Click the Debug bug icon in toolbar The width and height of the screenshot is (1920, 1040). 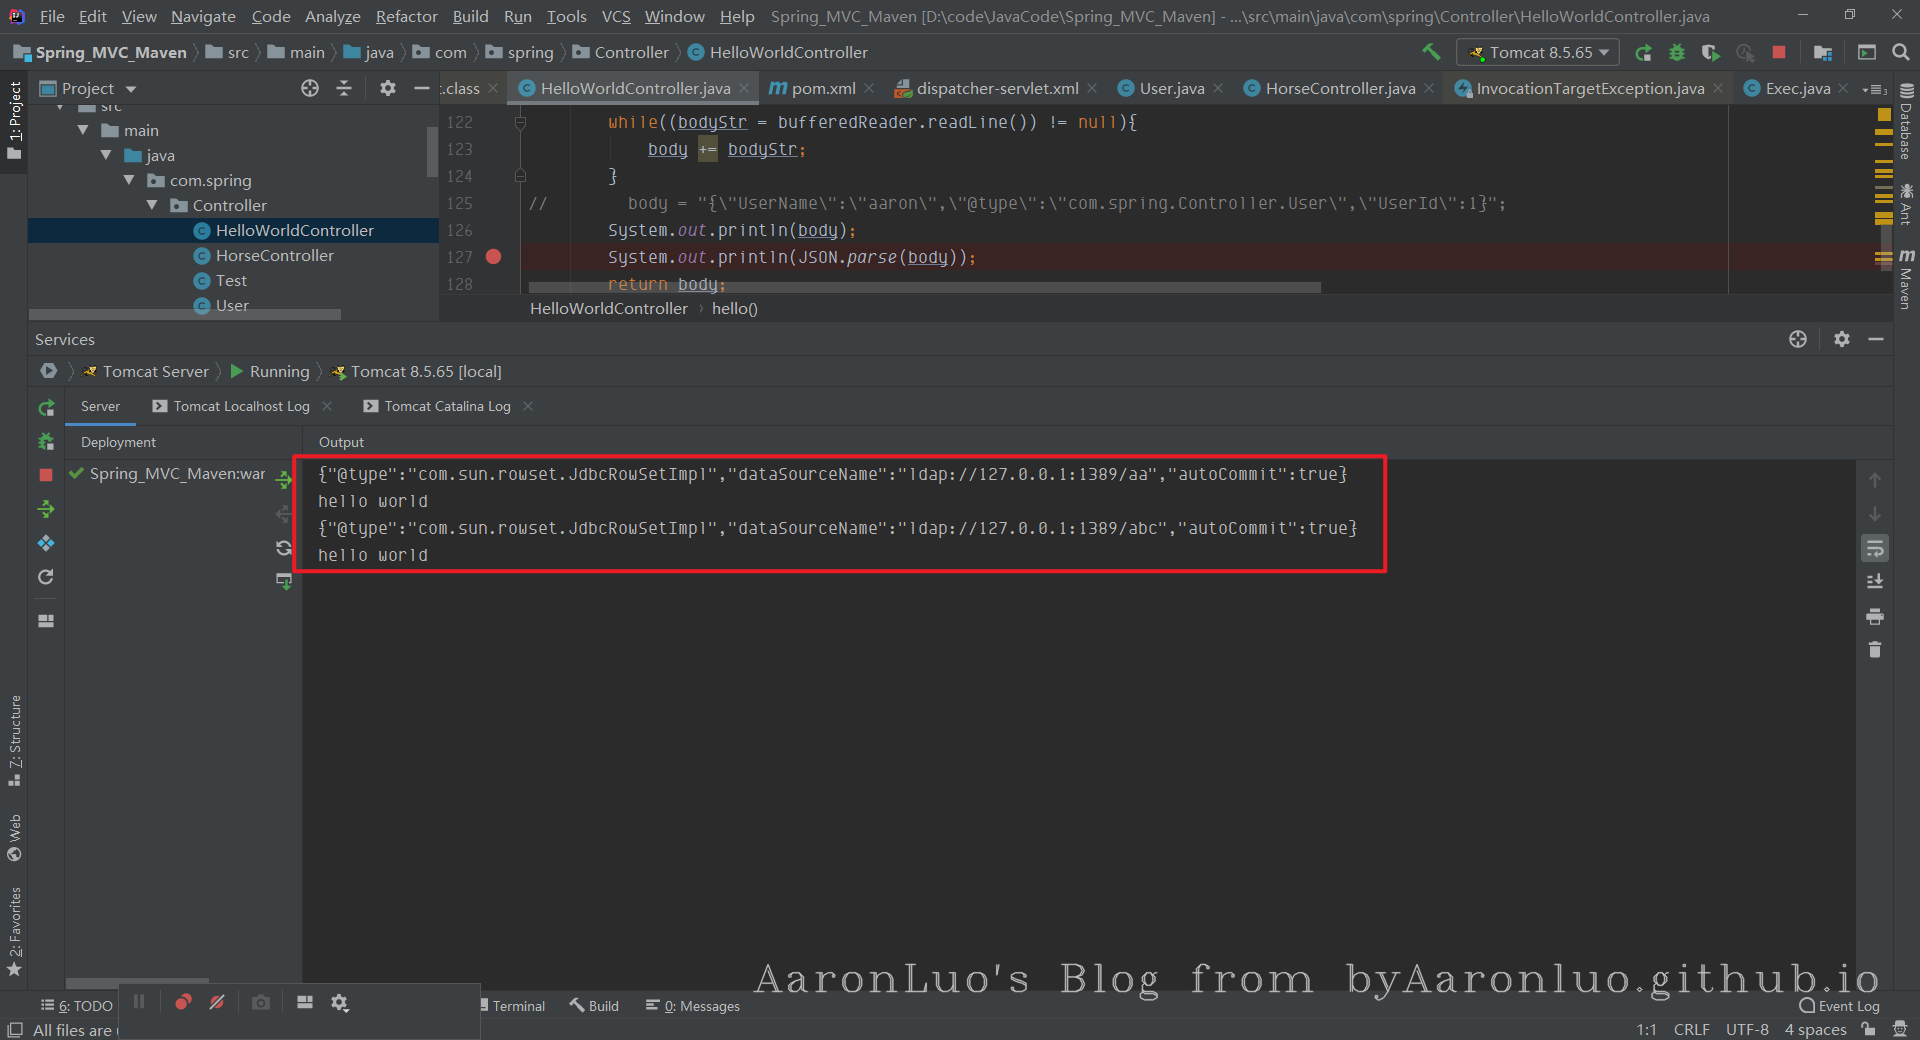click(1677, 52)
